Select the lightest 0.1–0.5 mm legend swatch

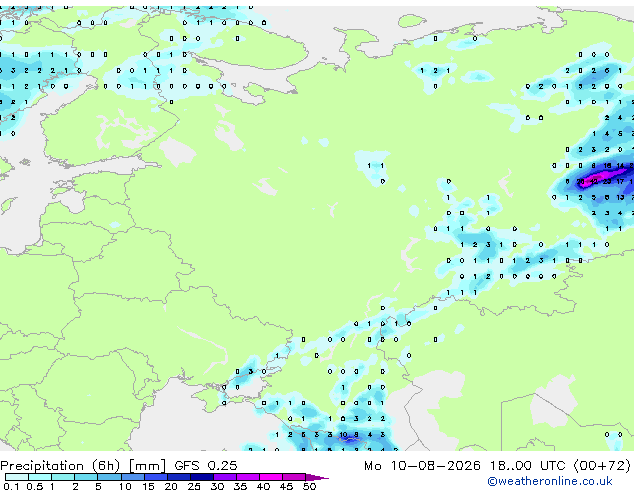[17, 477]
